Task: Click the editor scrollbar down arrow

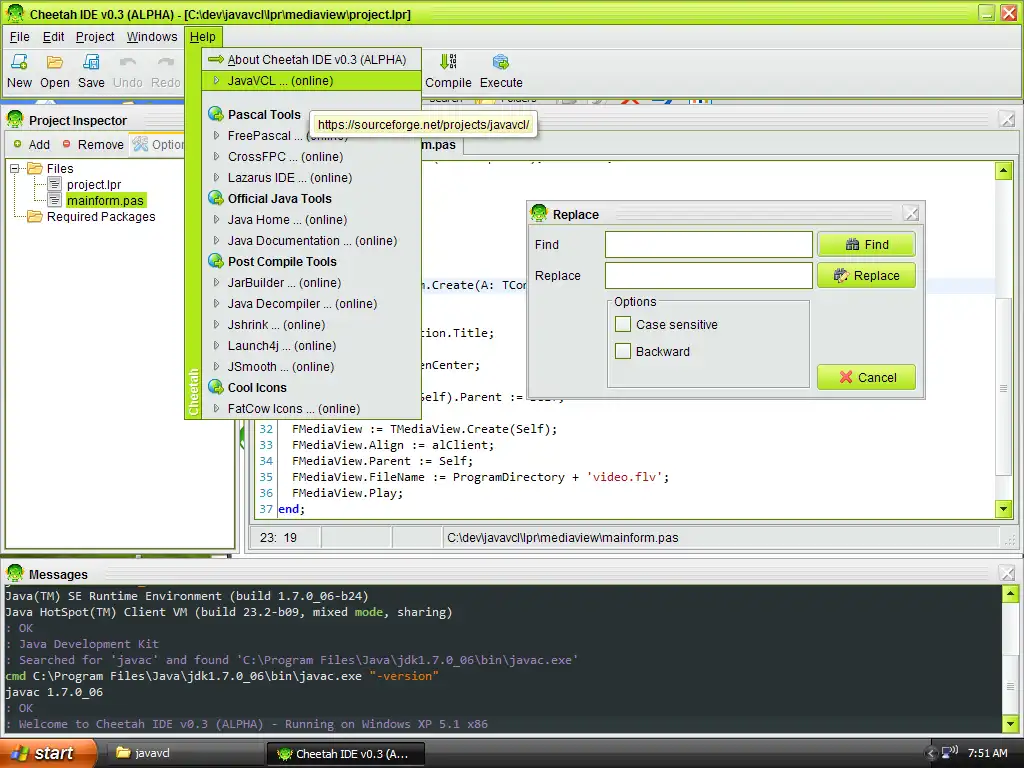Action: [x=1003, y=509]
